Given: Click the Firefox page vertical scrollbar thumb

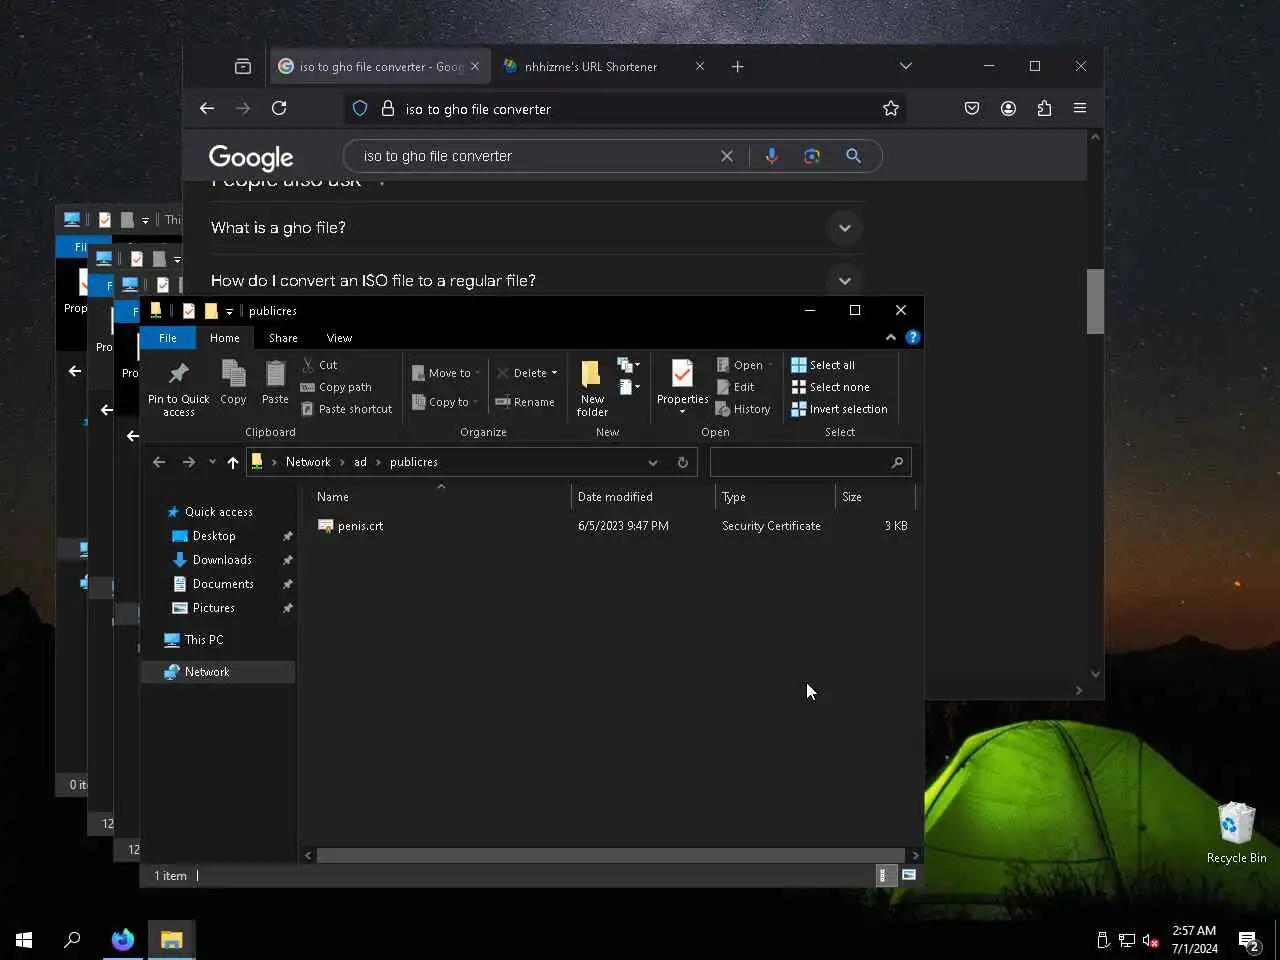Looking at the screenshot, I should pos(1095,301).
